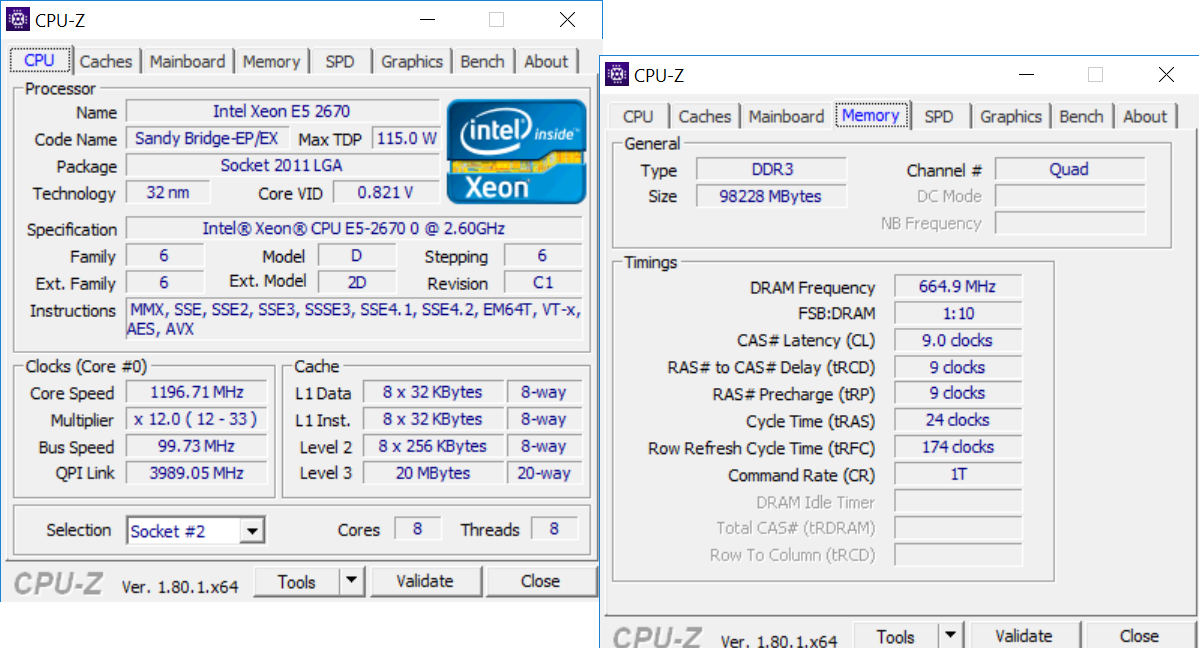This screenshot has width=1199, height=648.
Task: Click the processor name field Intel Xeon E5 2670
Action: coord(282,112)
